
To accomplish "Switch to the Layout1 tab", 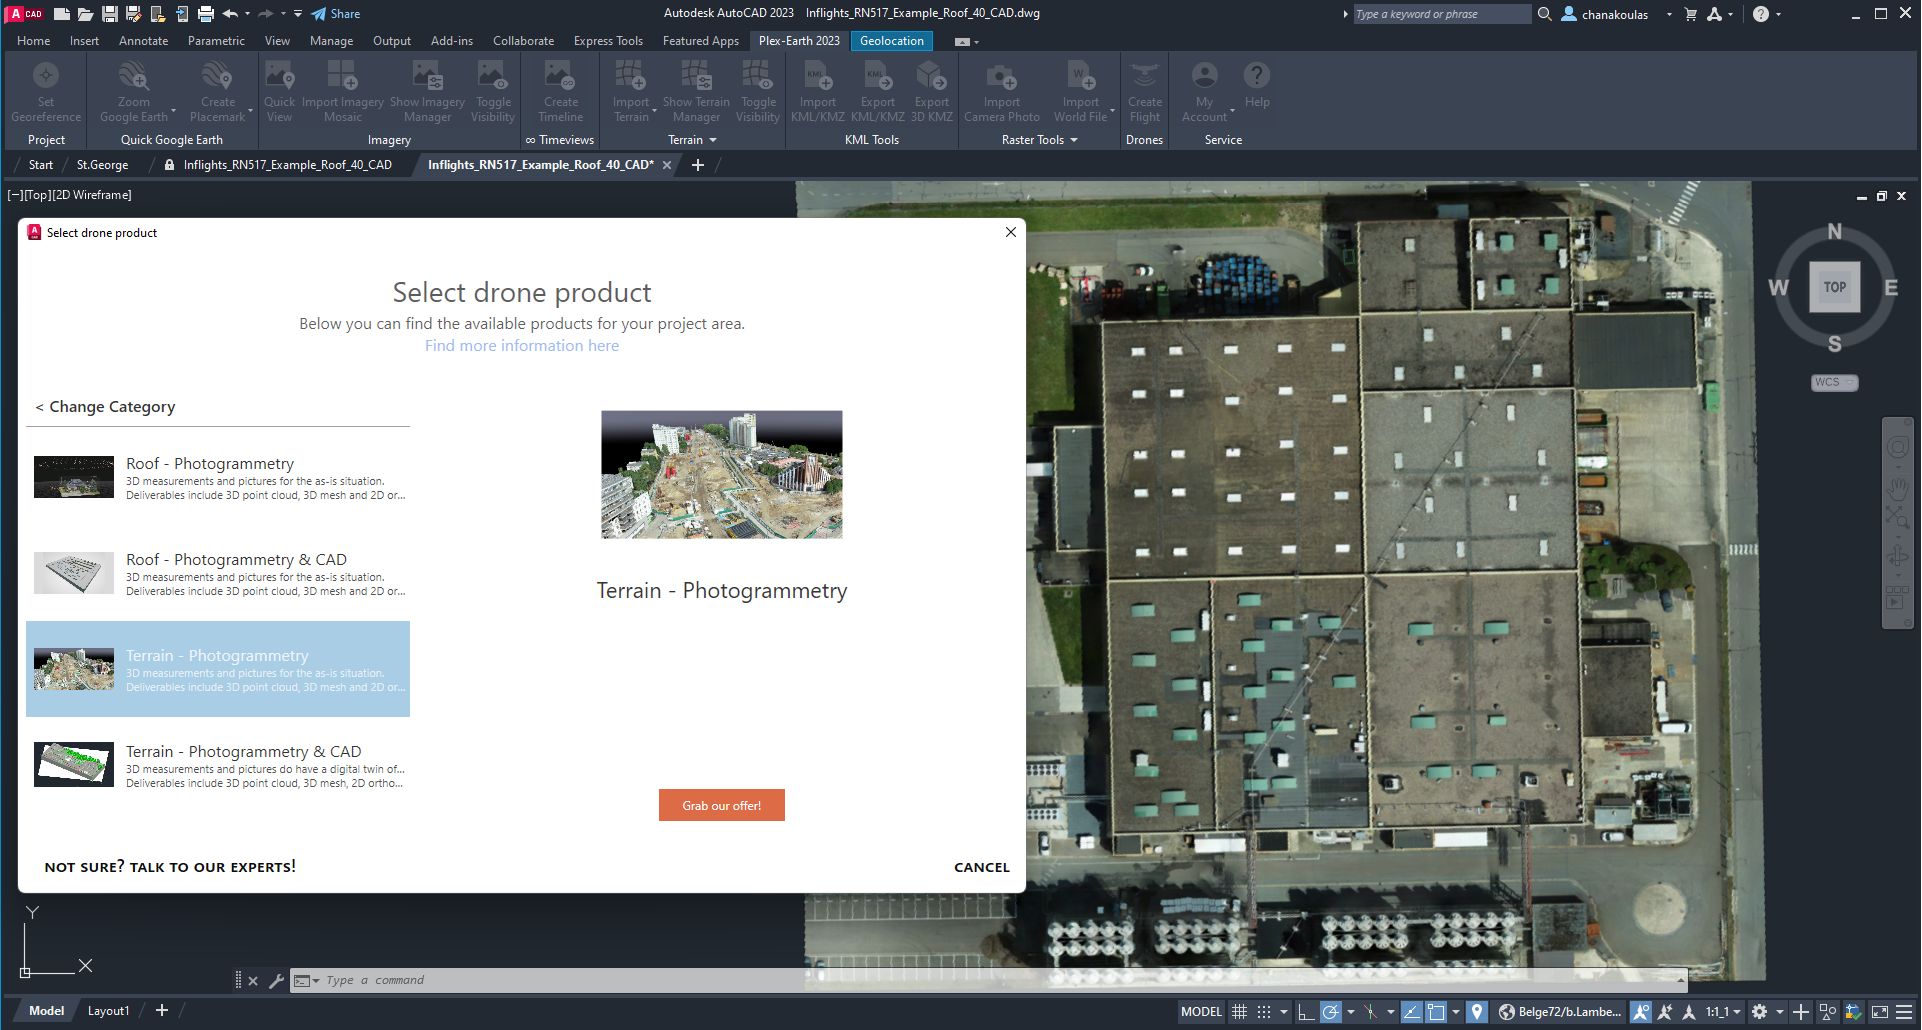I will tap(108, 1011).
